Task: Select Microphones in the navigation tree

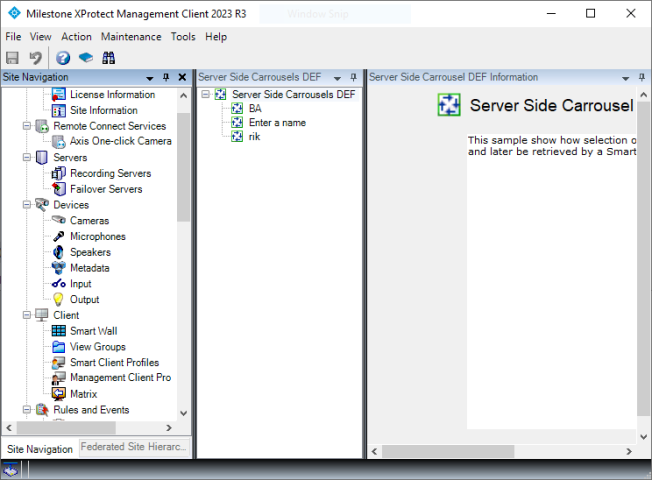Action: pyautogui.click(x=97, y=237)
